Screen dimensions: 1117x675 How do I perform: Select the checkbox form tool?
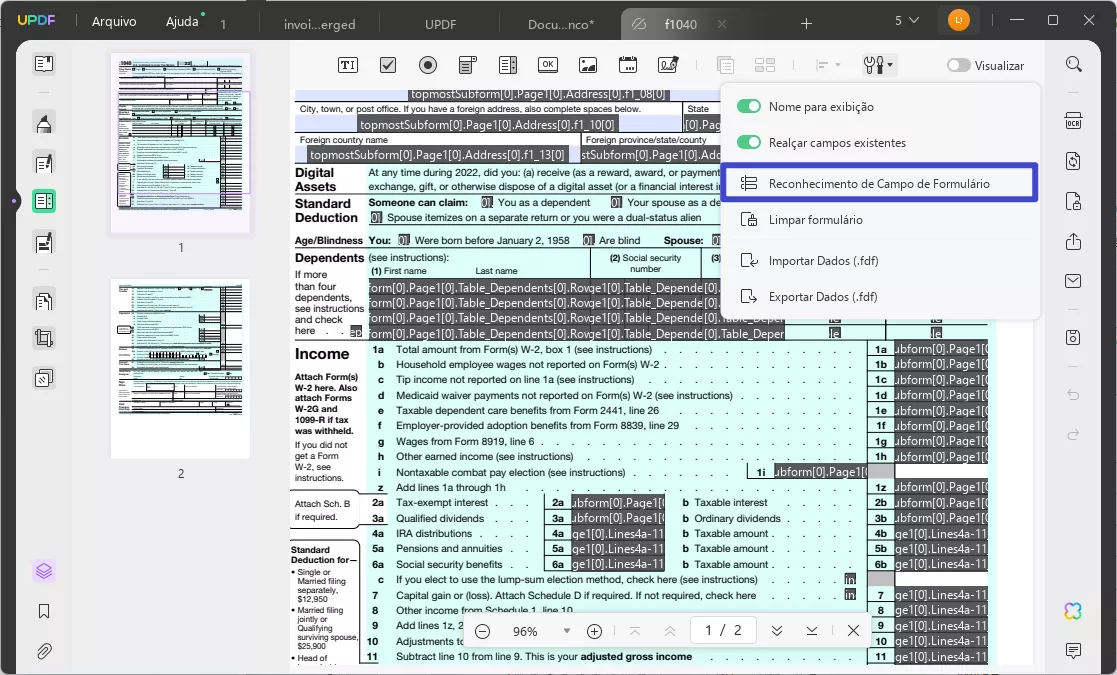388,65
